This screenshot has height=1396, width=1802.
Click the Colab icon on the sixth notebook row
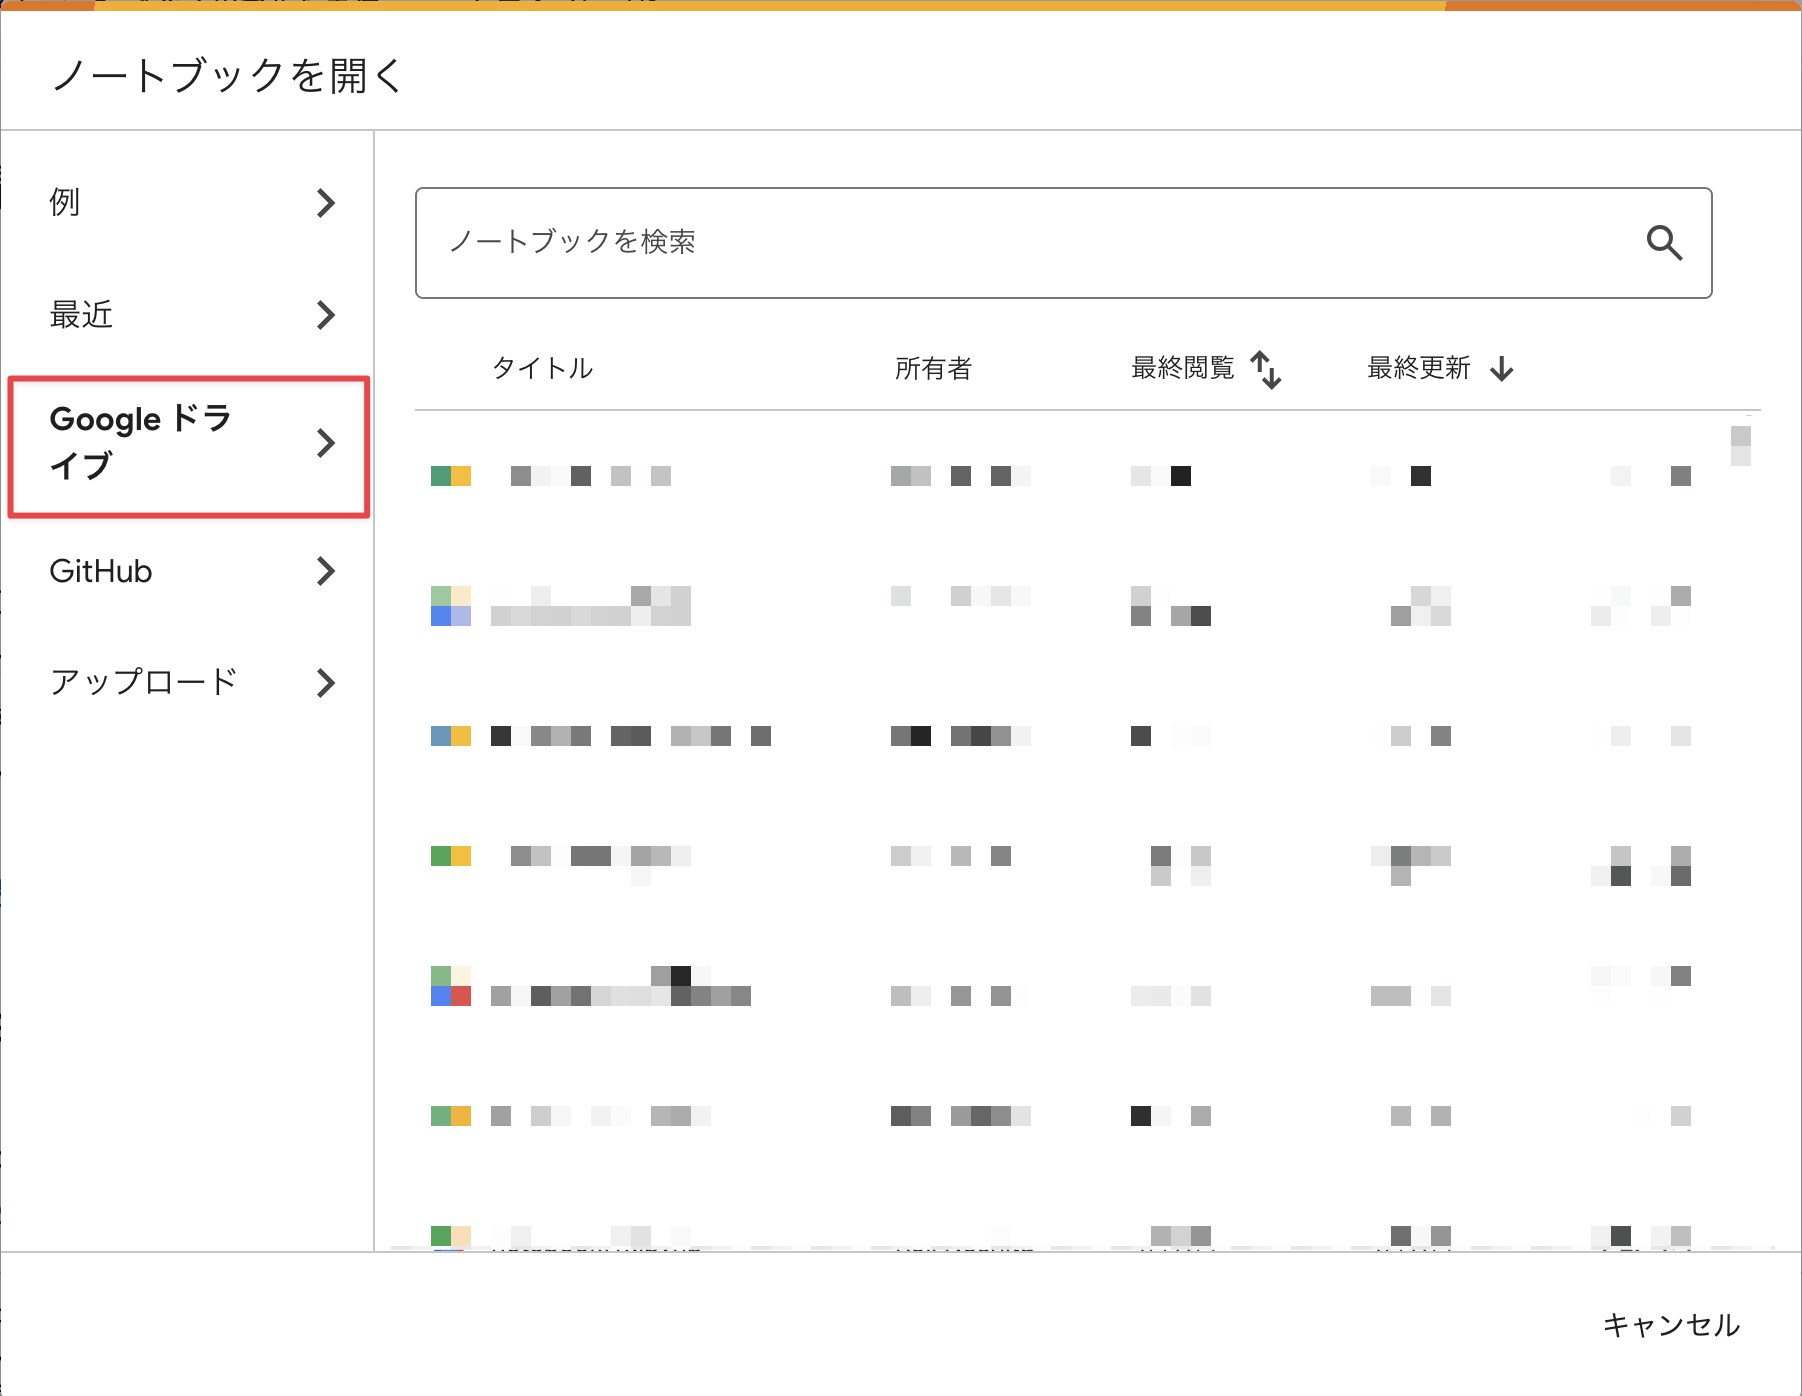[450, 1116]
